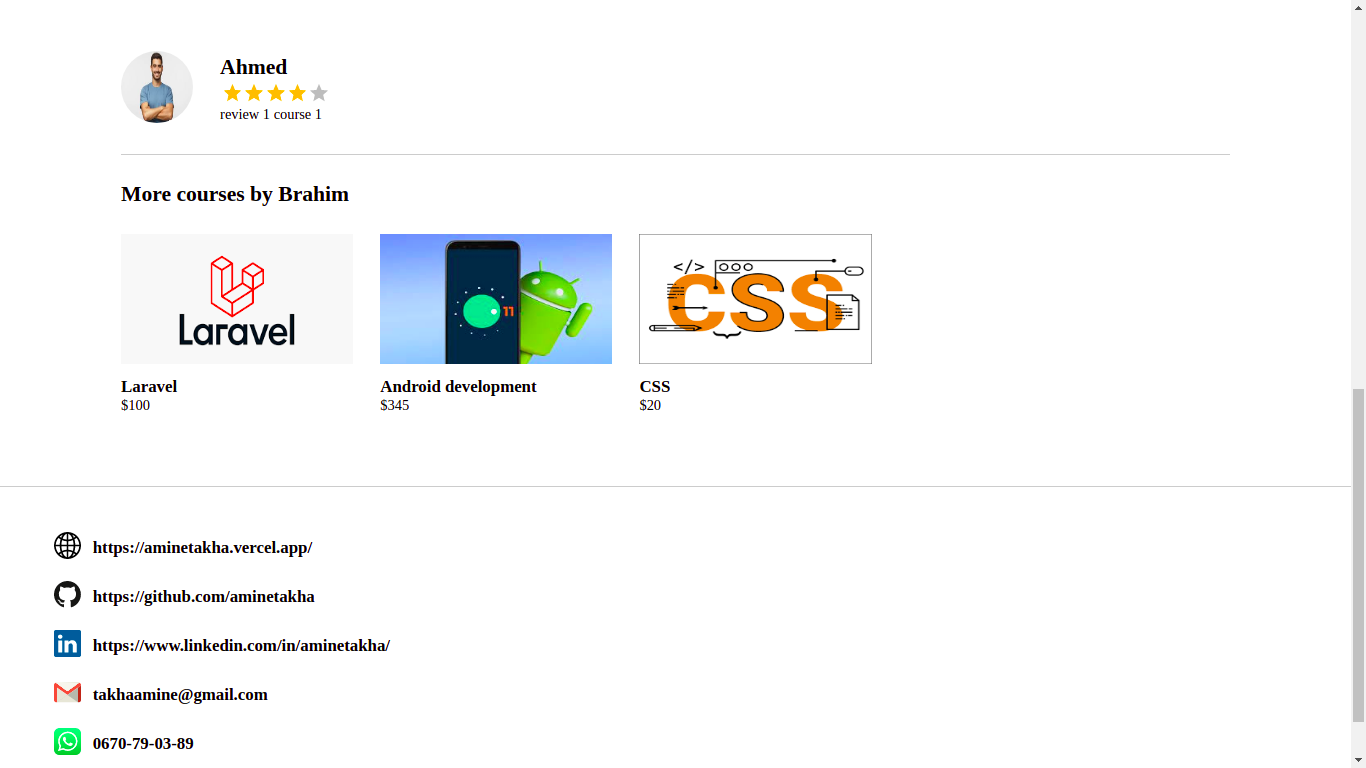Click the fourth gold rating star

click(x=297, y=93)
